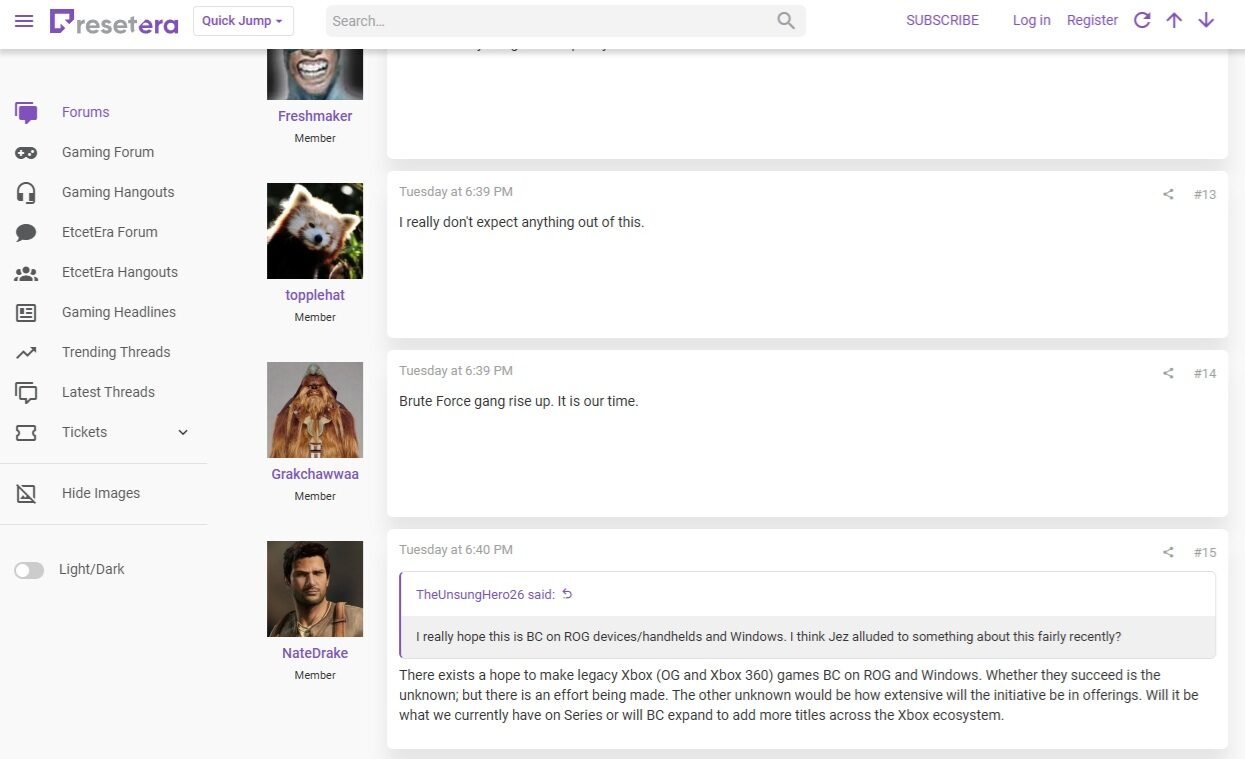Click the search magnifier icon
Image resolution: width=1245 pixels, height=759 pixels.
click(786, 20)
